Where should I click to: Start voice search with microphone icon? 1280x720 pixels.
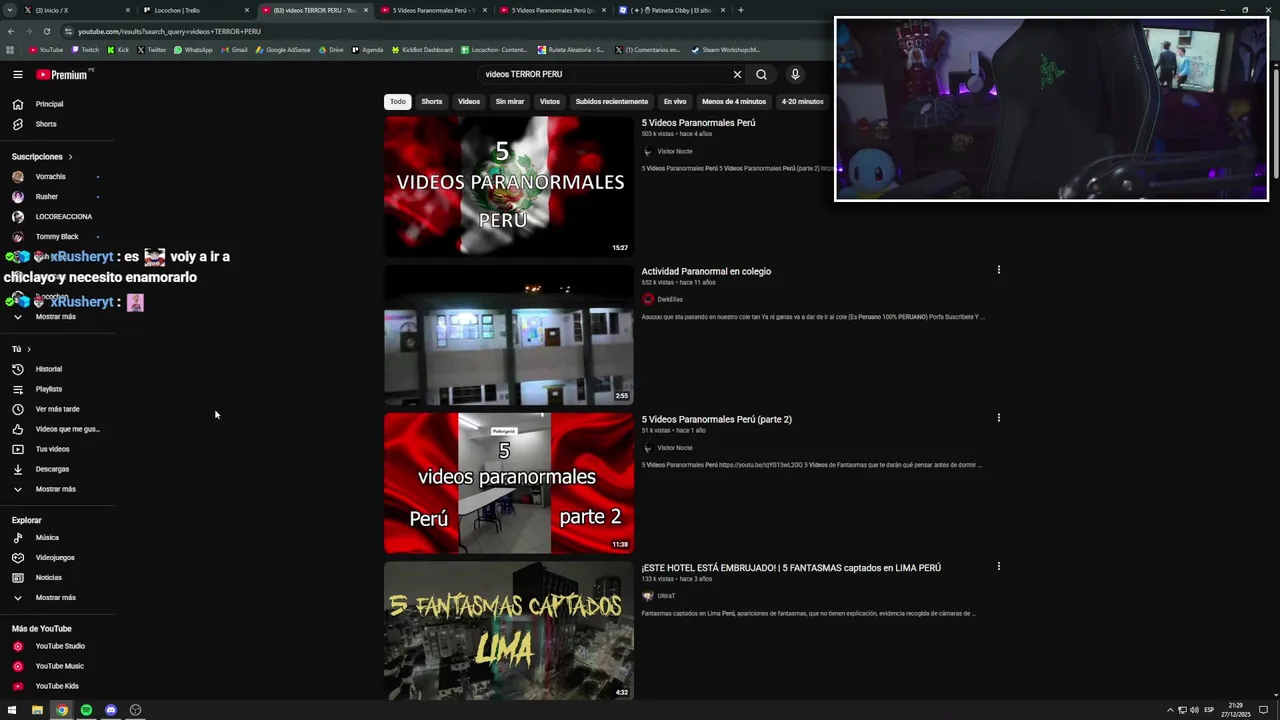tap(795, 74)
